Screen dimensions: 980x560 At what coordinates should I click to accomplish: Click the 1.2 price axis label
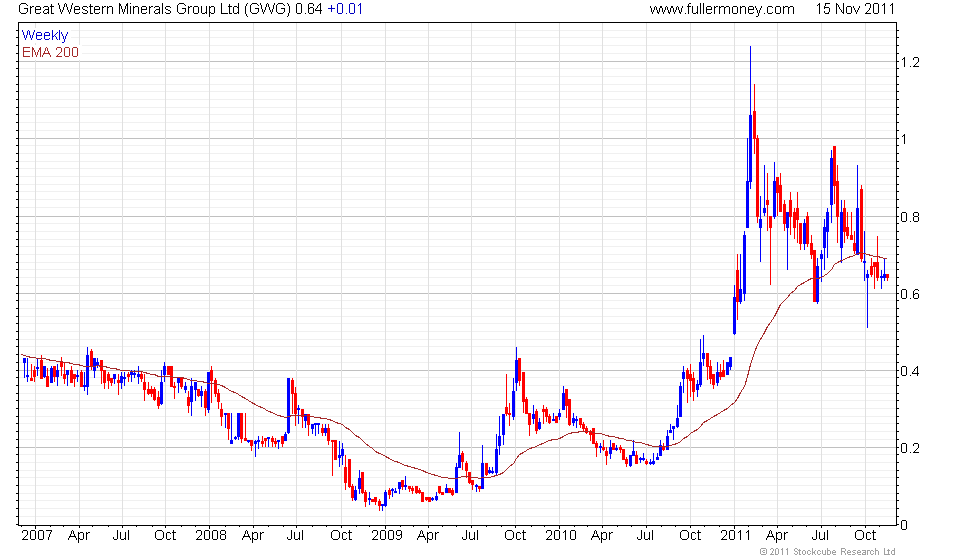pos(910,62)
